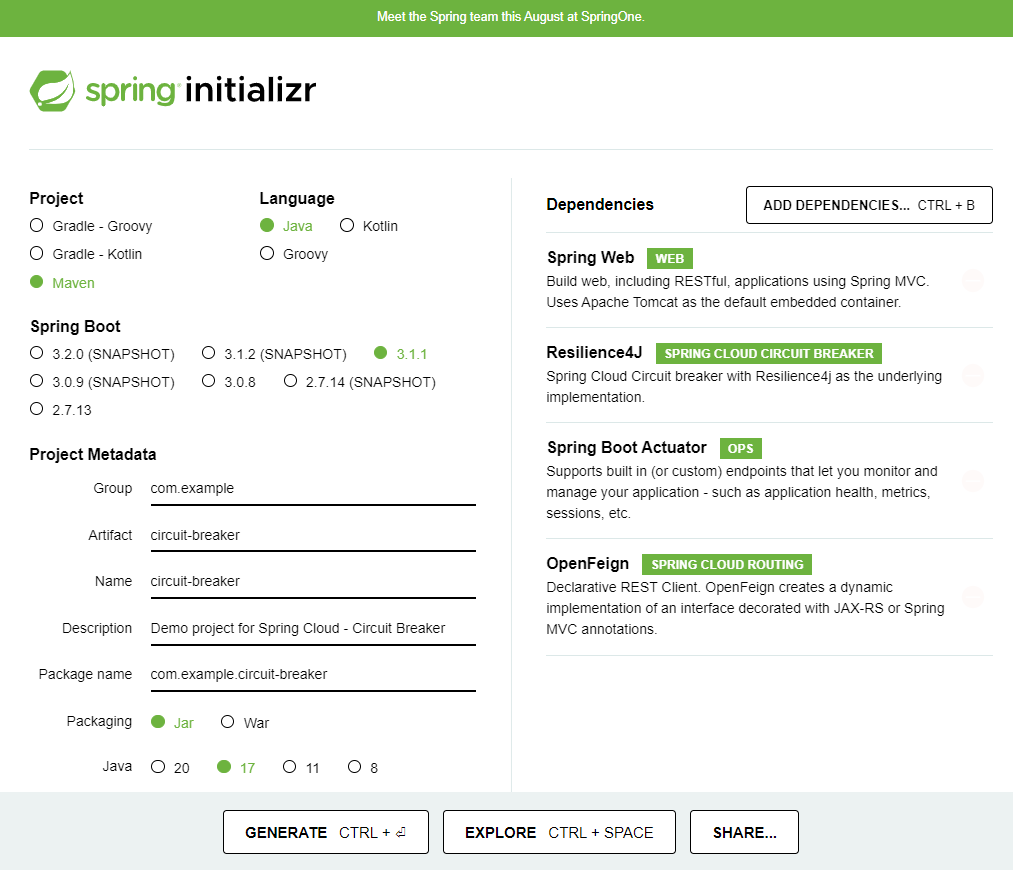Open the Add Dependencies dialog
1013x870 pixels.
pos(869,205)
